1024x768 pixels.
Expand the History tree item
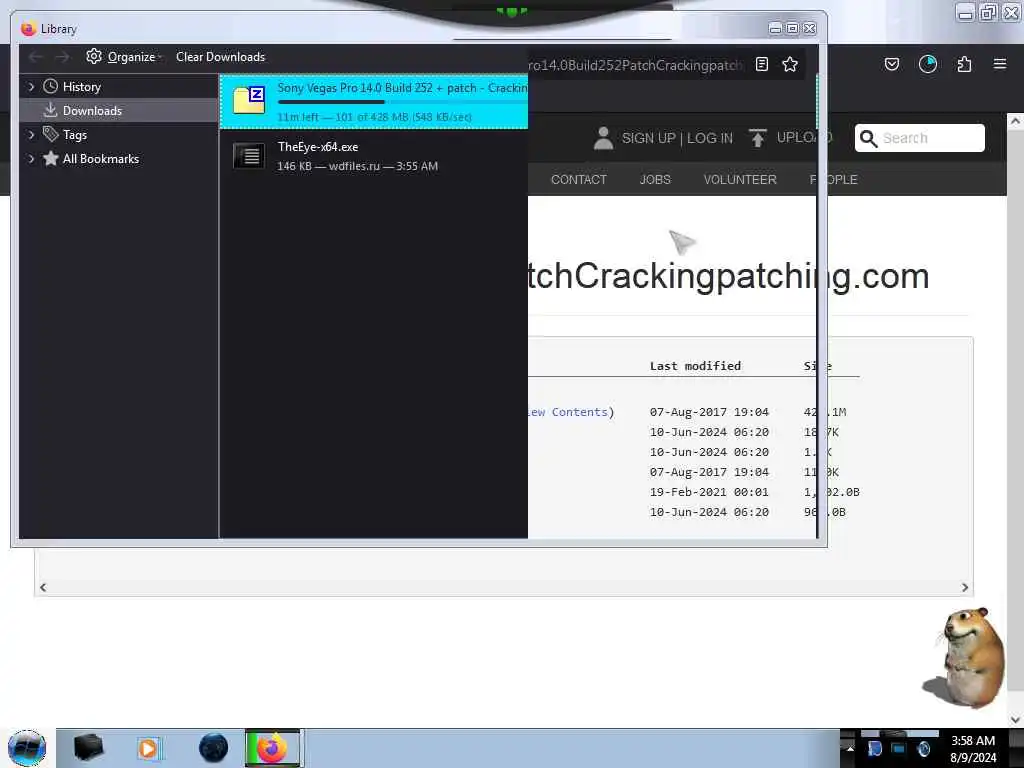click(31, 87)
